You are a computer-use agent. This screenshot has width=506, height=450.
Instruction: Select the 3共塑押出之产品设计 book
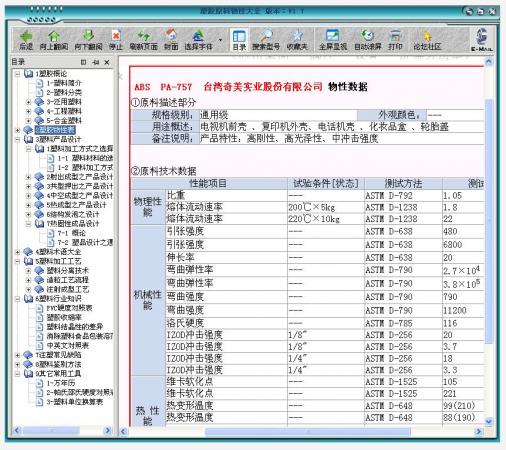(x=39, y=186)
